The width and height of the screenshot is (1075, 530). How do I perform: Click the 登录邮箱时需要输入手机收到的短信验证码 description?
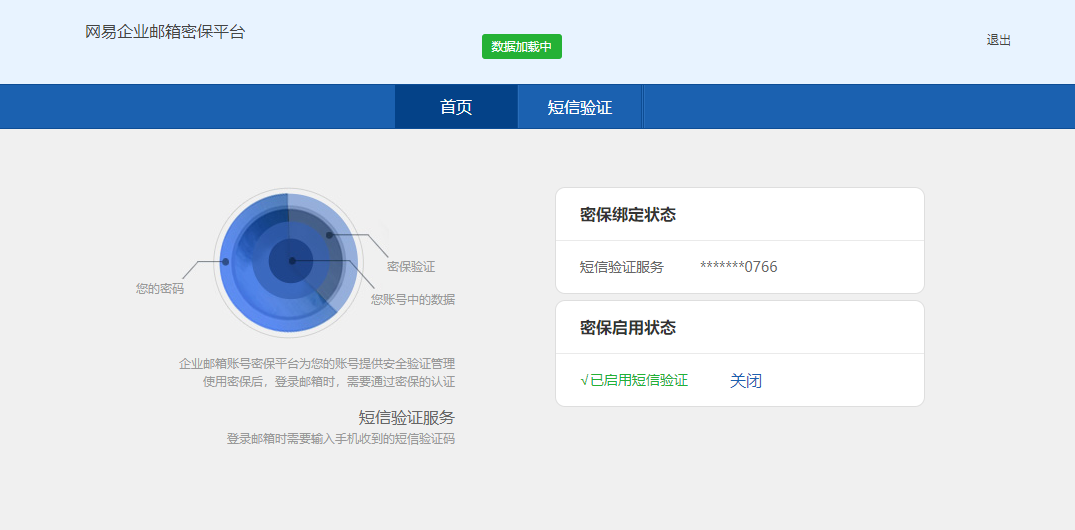click(341, 439)
